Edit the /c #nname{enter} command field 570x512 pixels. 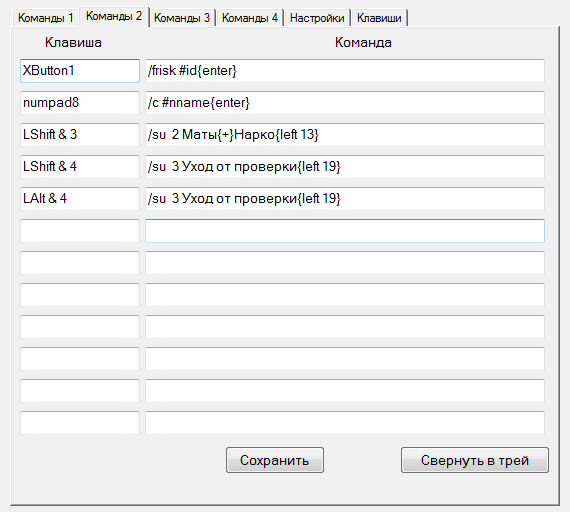click(345, 103)
